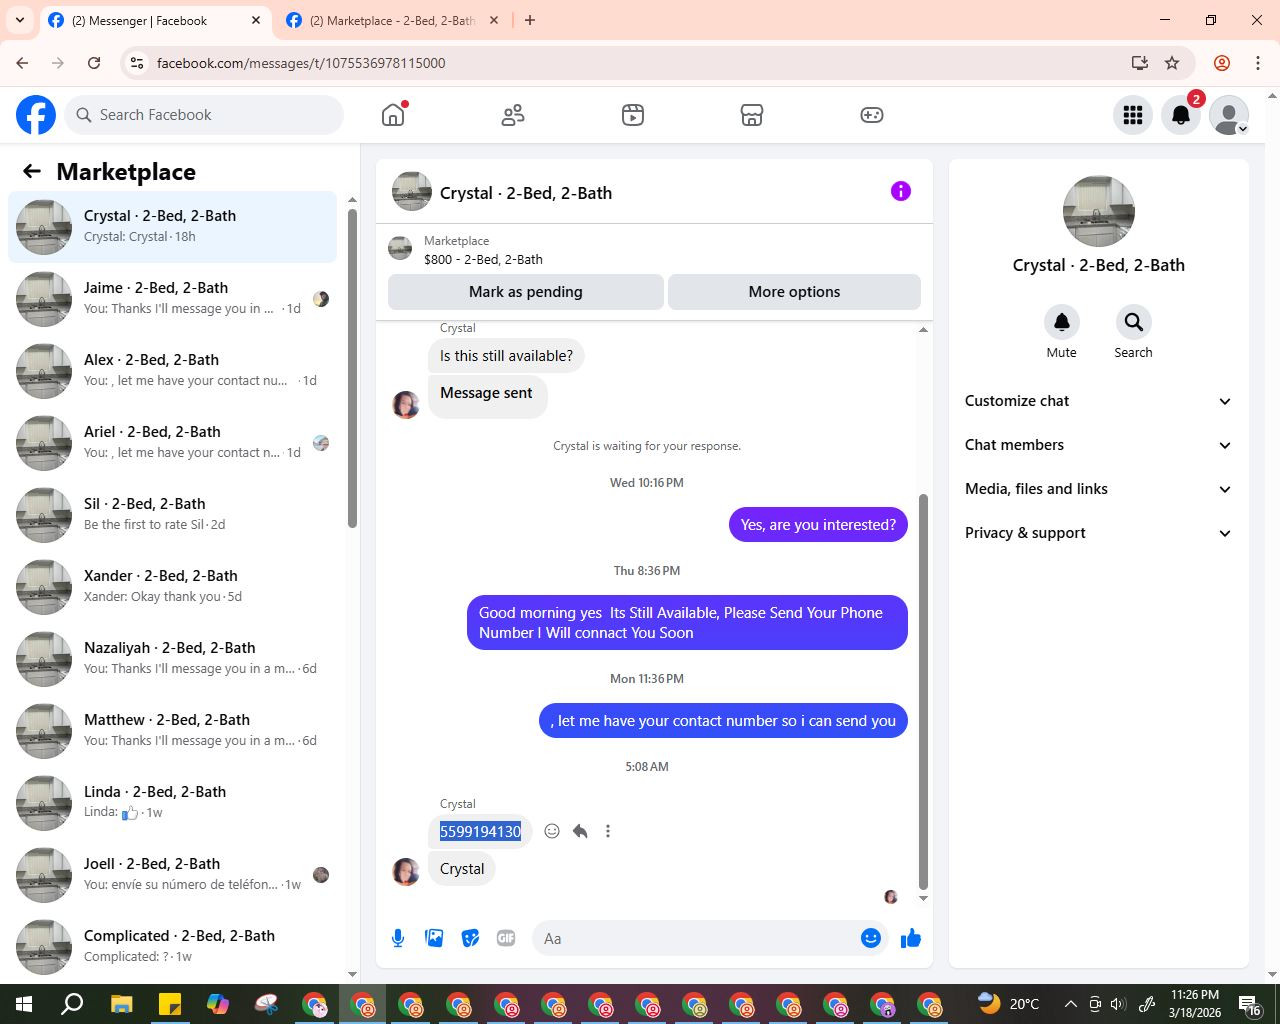1280x1024 pixels.
Task: Click More options button
Action: pyautogui.click(x=794, y=292)
